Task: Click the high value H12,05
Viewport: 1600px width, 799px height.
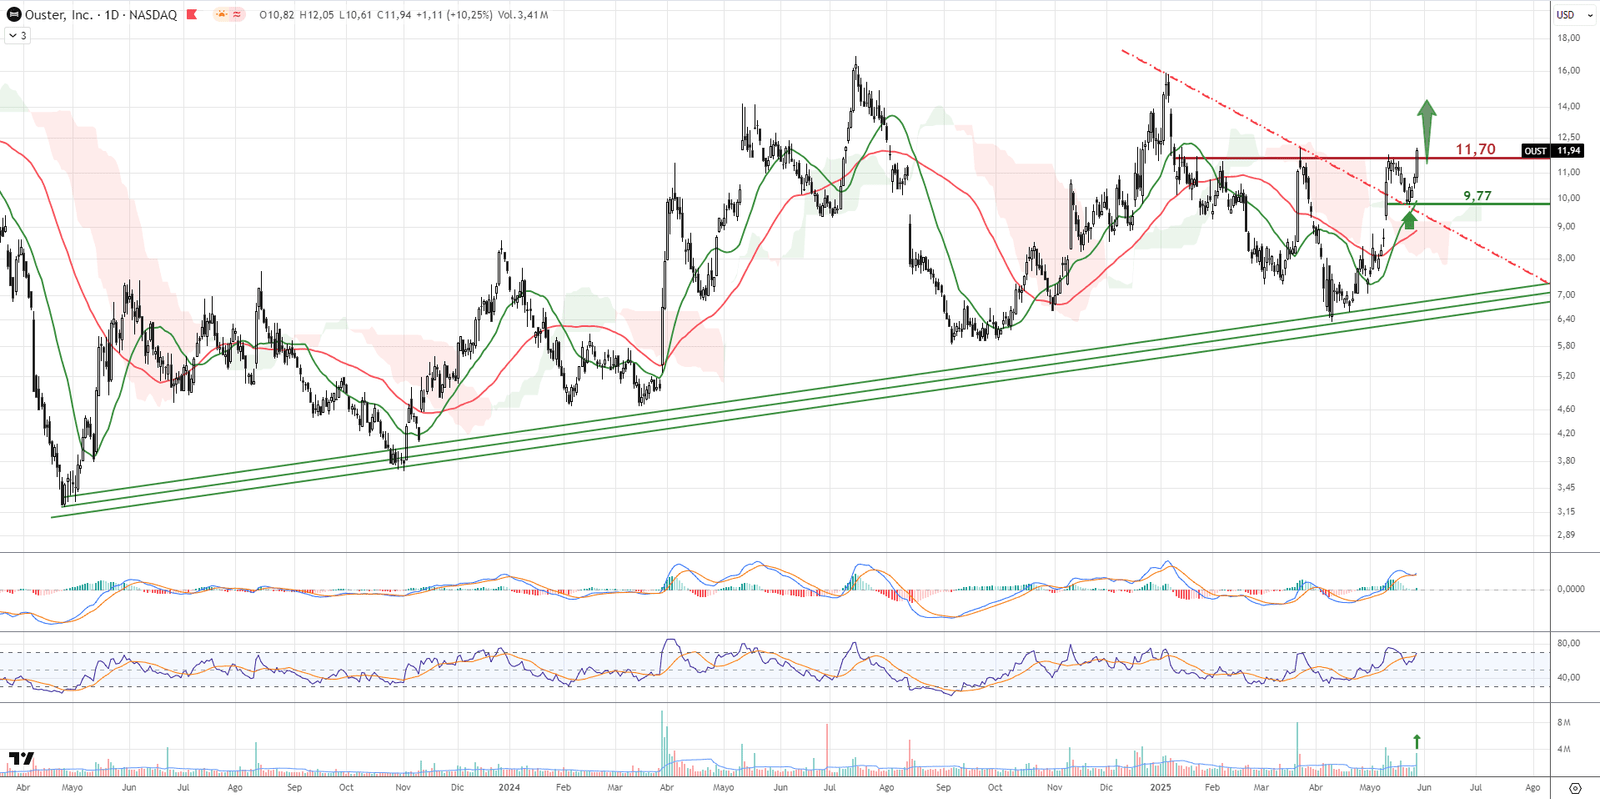Action: [x=316, y=15]
